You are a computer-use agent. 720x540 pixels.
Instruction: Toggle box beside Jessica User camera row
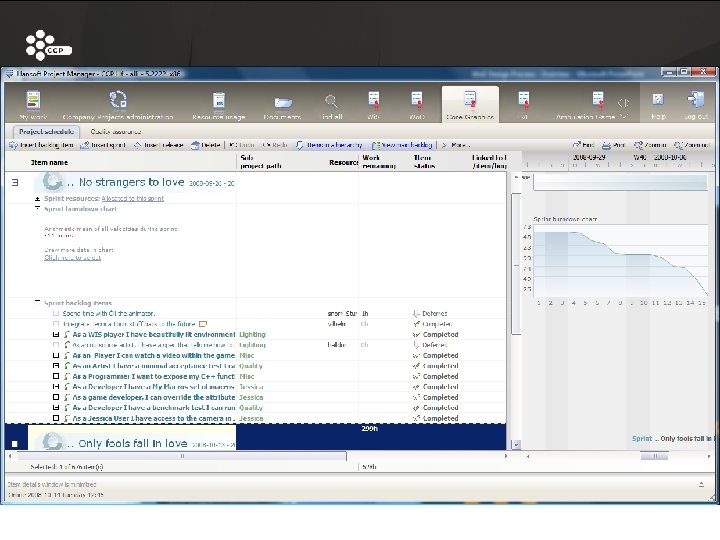tap(56, 418)
